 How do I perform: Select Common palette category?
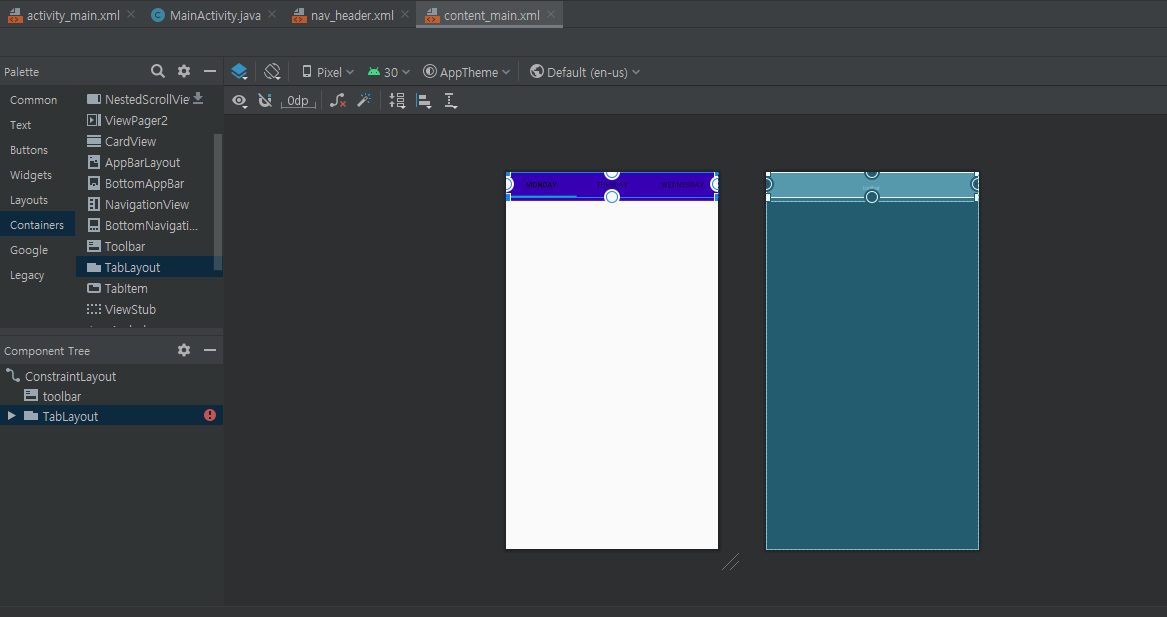point(33,100)
